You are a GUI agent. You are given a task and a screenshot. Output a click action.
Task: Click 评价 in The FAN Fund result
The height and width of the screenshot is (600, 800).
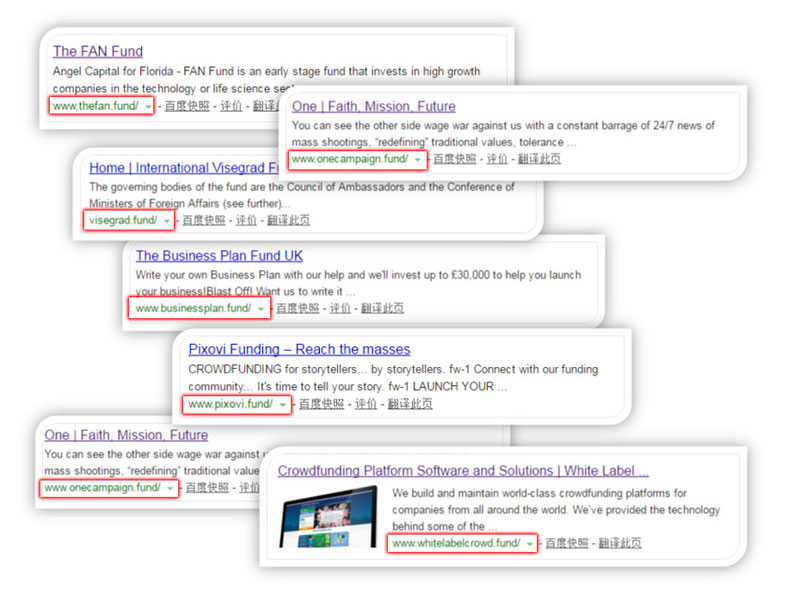coord(231,106)
